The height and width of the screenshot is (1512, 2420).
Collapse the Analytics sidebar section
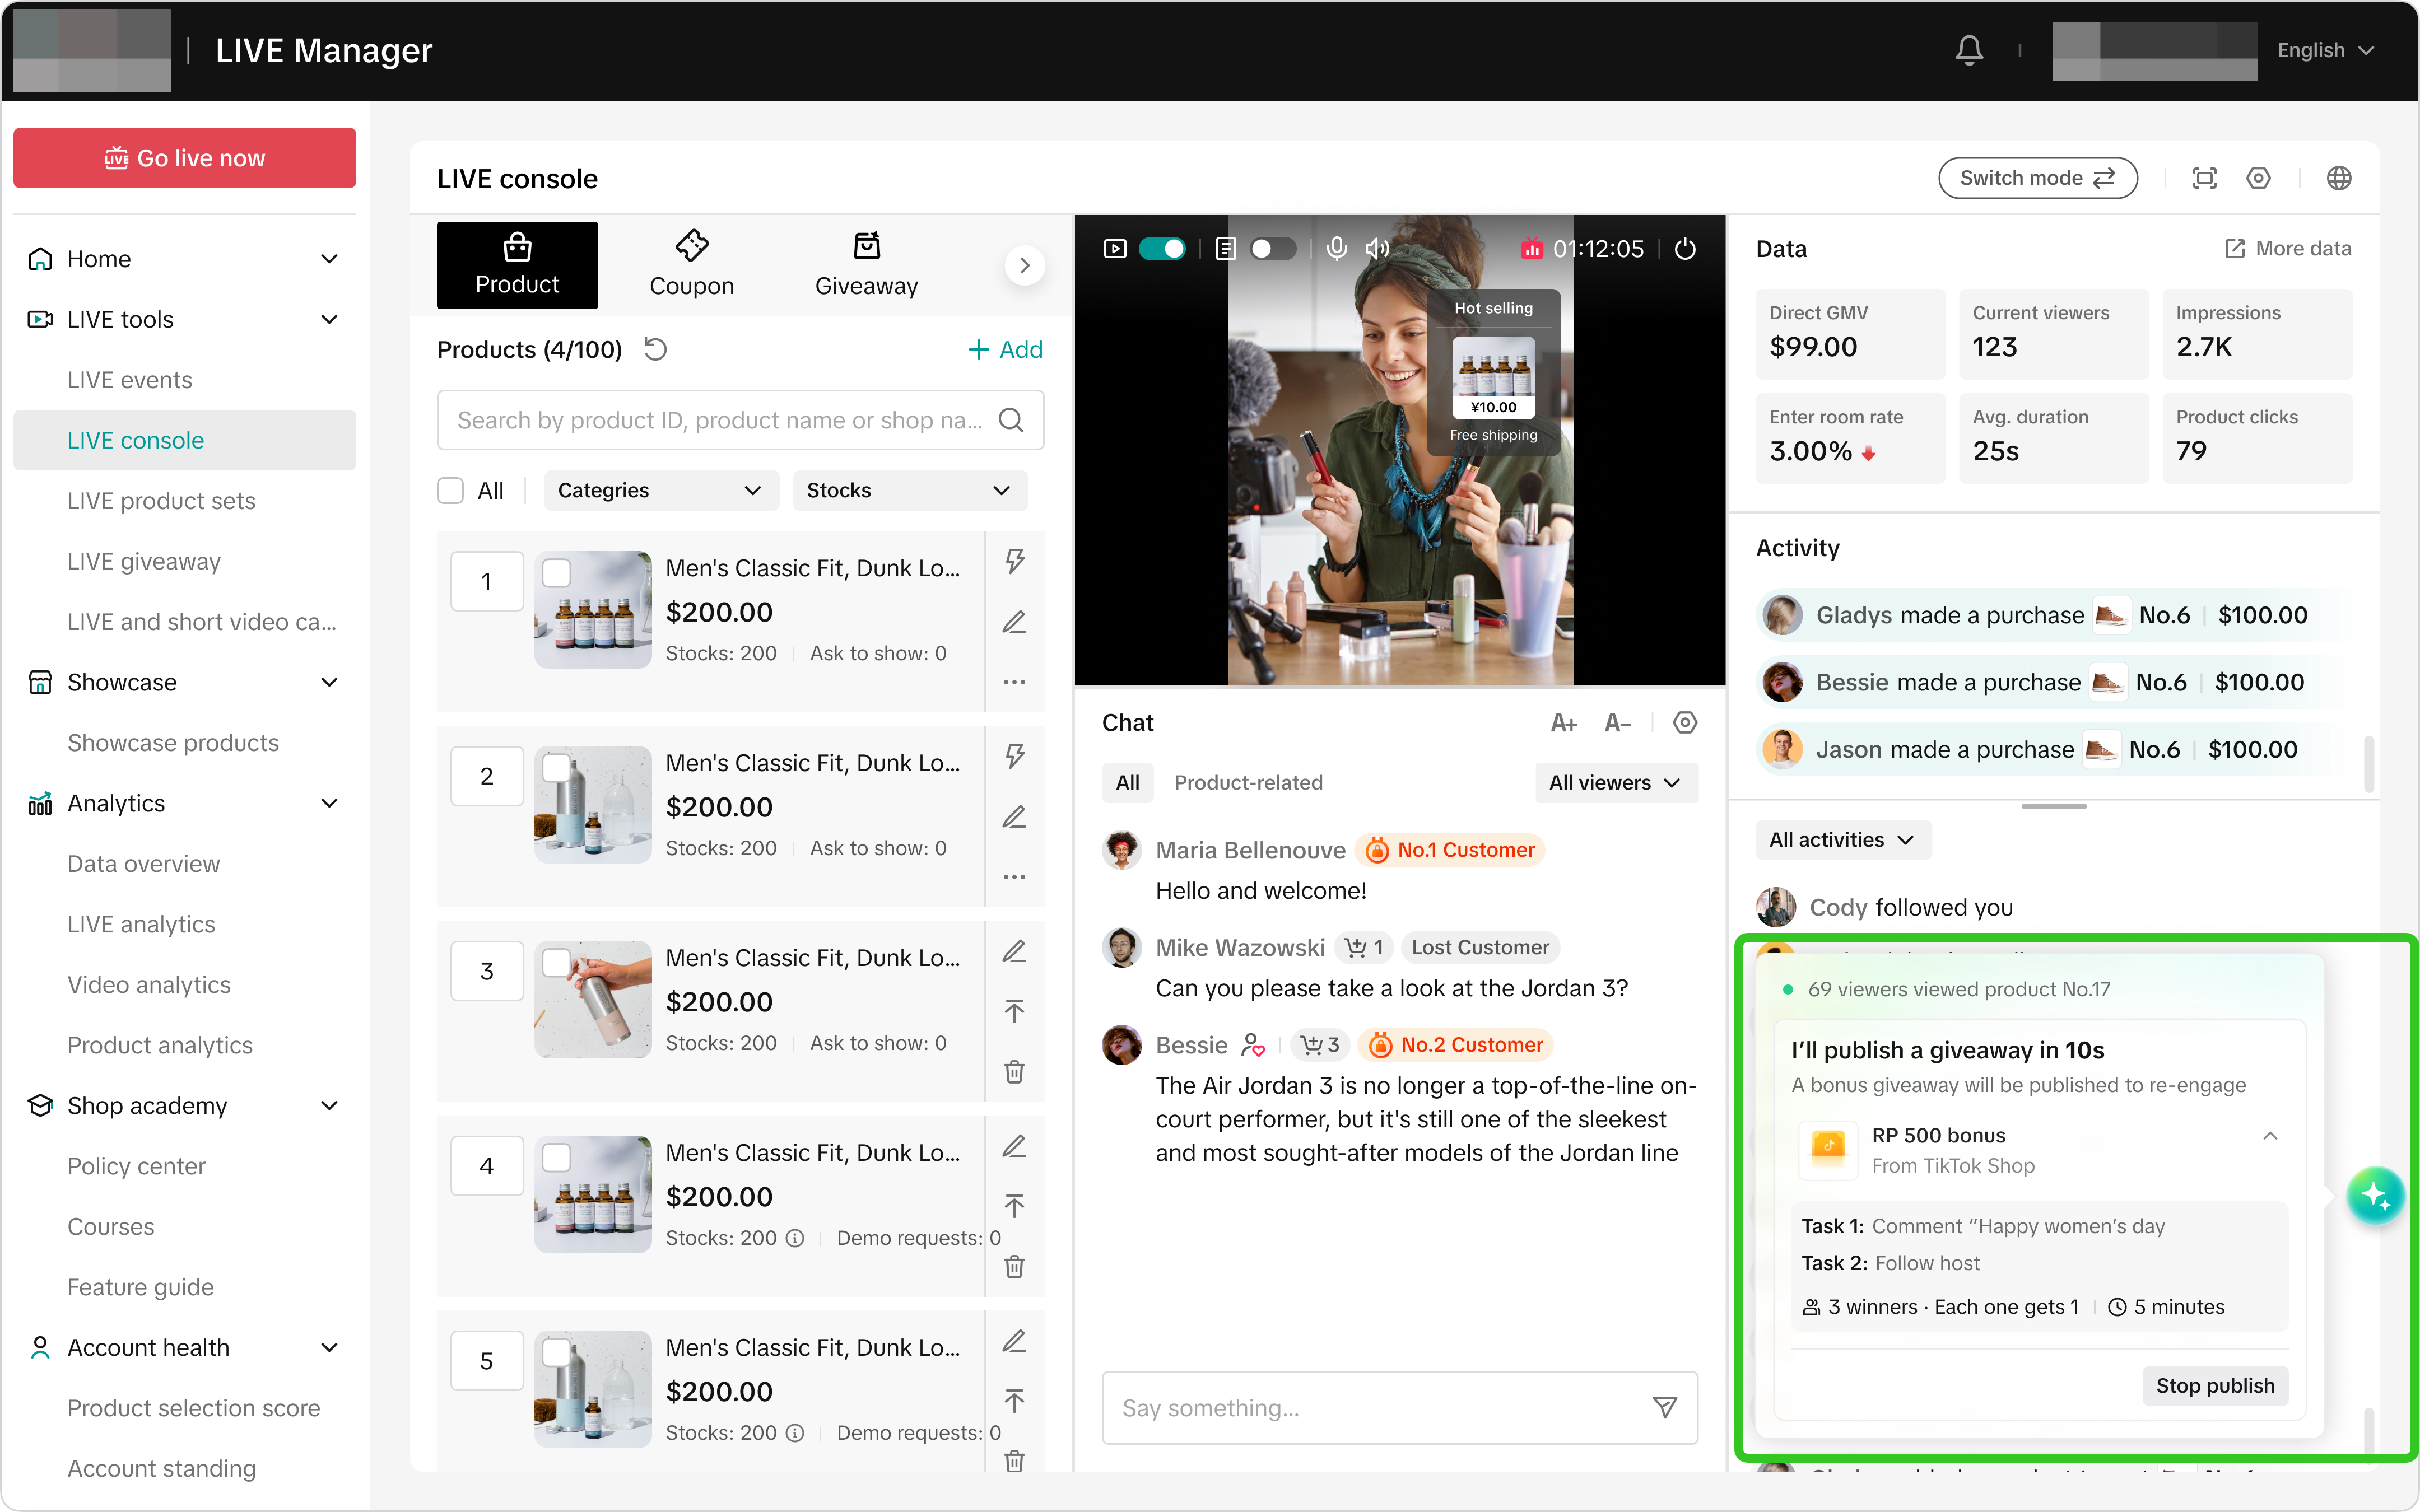[329, 803]
